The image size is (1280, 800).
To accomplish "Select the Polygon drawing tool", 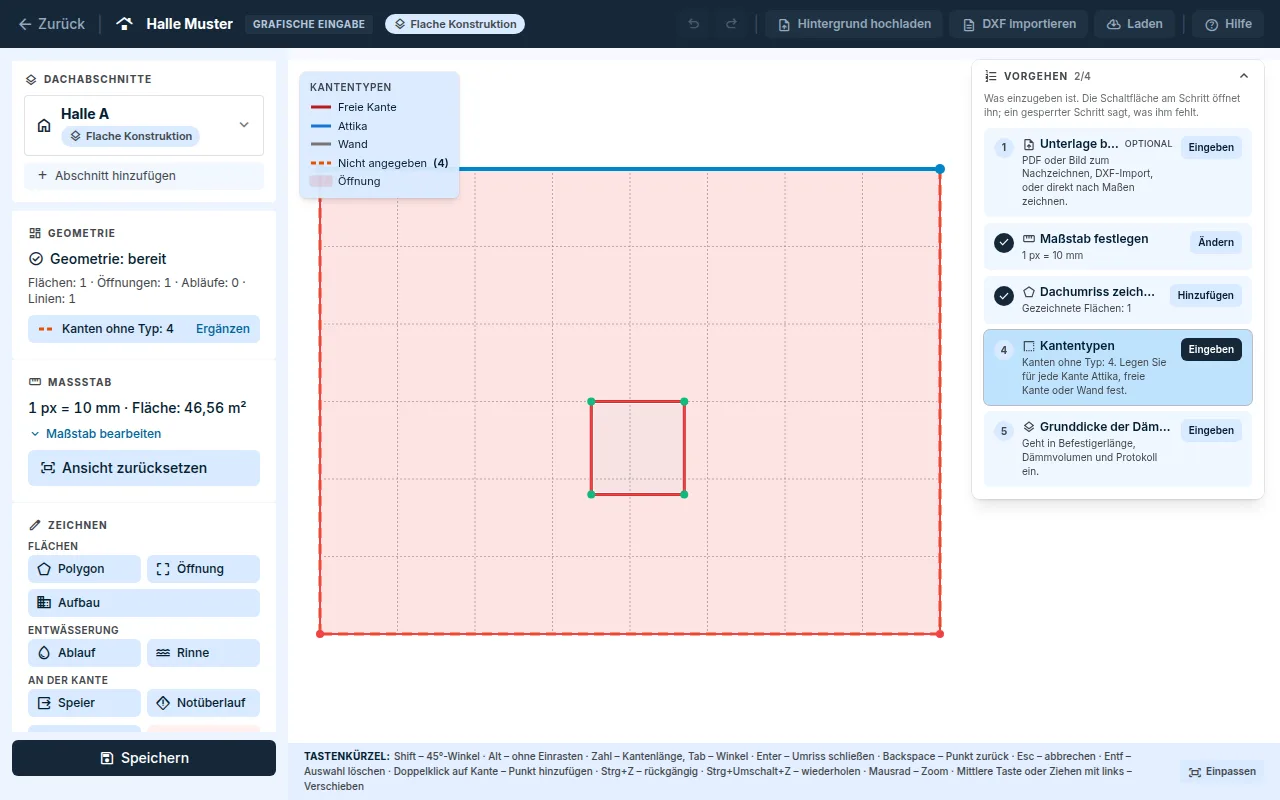I will click(x=84, y=569).
